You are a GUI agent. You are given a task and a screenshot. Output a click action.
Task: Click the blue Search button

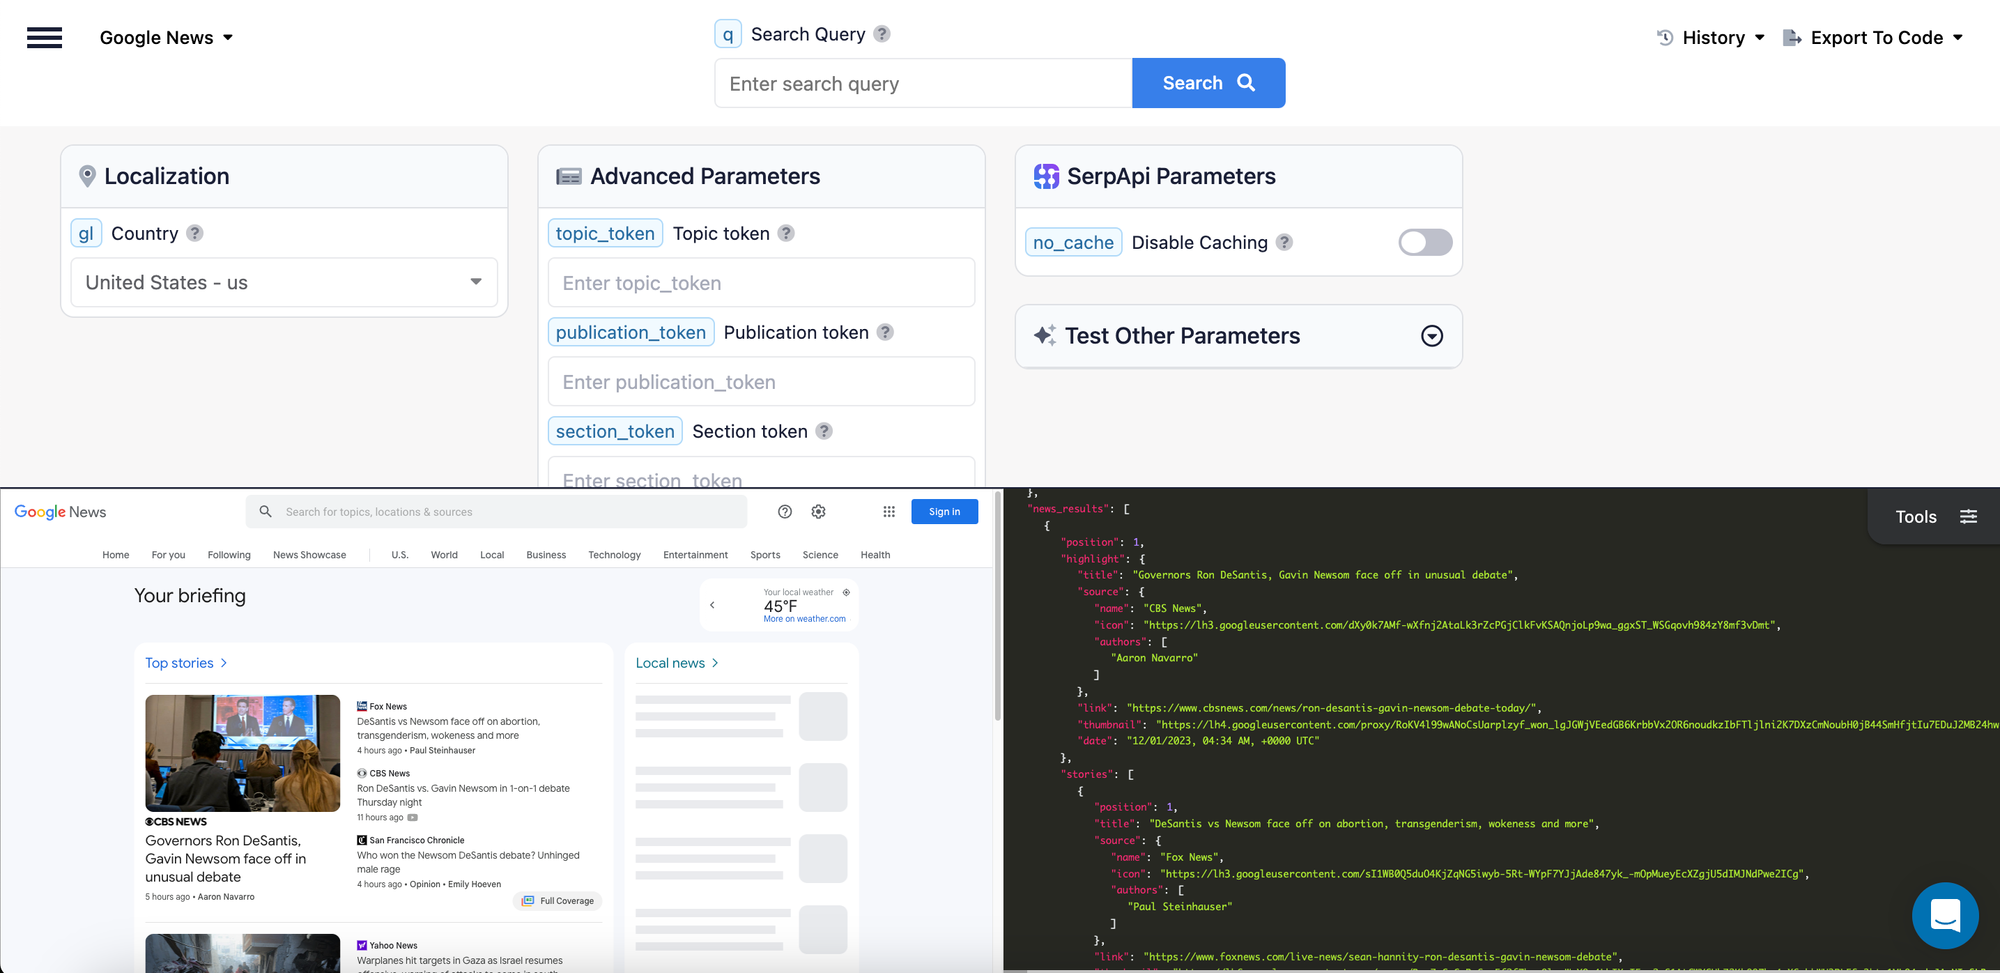coord(1208,83)
